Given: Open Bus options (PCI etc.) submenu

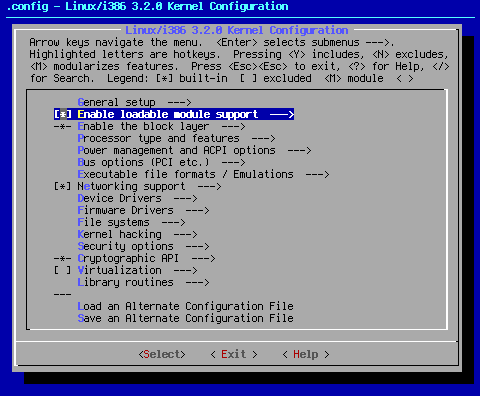Looking at the screenshot, I should coord(161,162).
